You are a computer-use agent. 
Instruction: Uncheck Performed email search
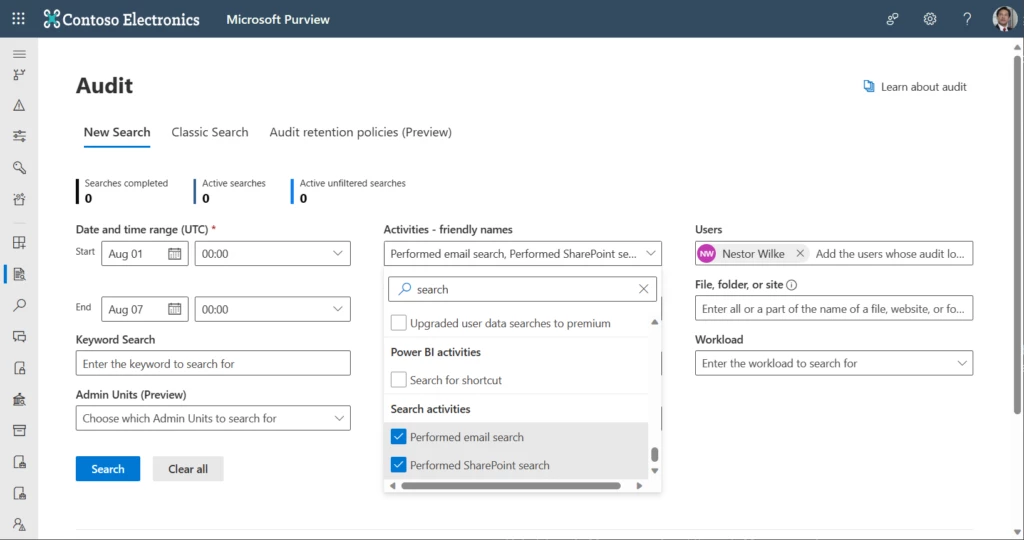398,436
